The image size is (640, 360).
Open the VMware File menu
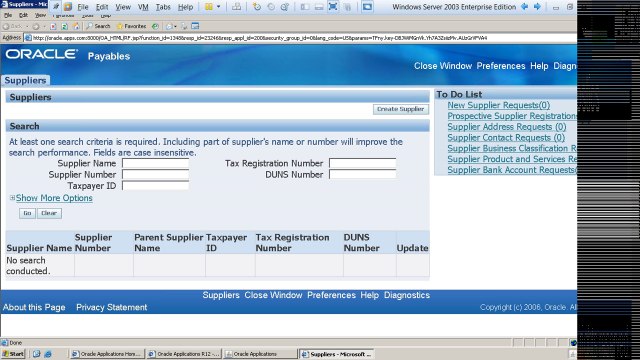(x=83, y=7)
